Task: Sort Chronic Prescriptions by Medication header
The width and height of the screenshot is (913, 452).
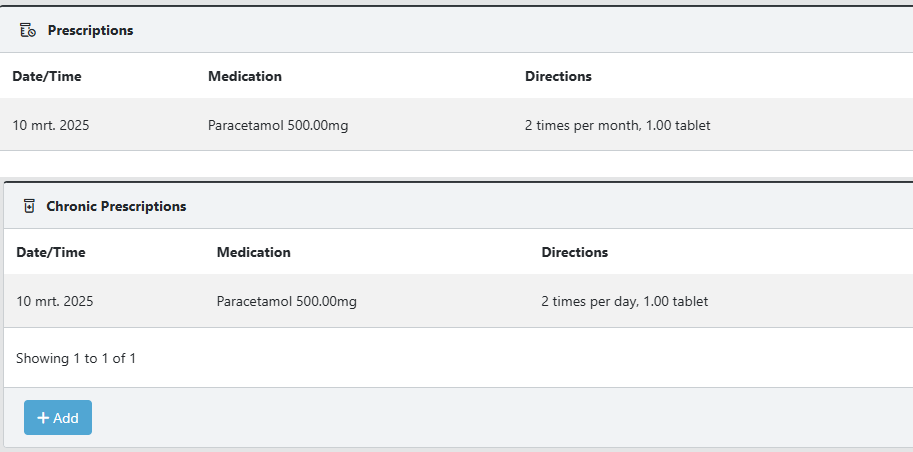Action: pos(253,252)
